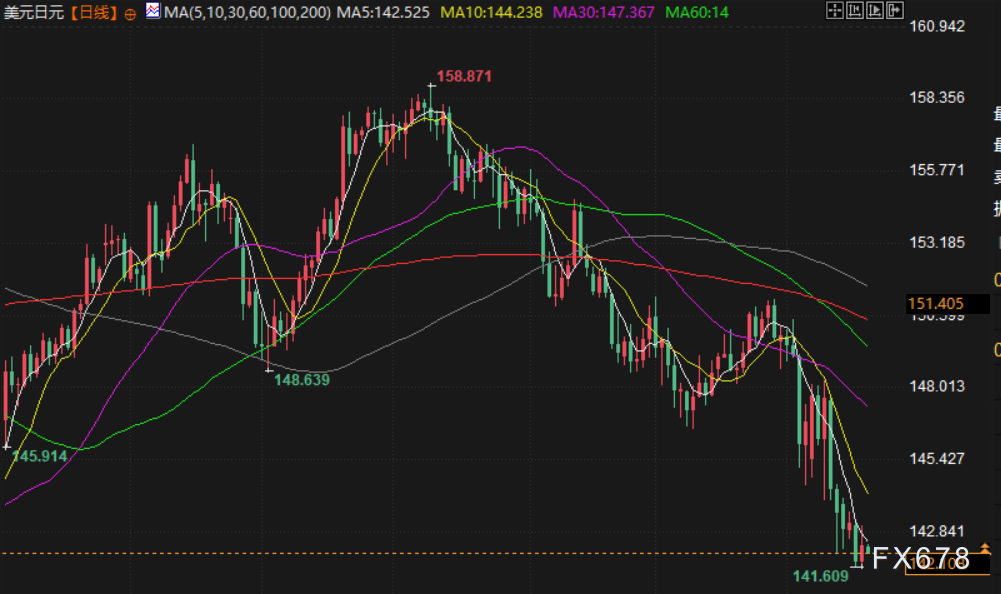The image size is (1001, 594).
Task: Open MA(5,10,30,60,100,200) indicator settings
Action: point(246,13)
